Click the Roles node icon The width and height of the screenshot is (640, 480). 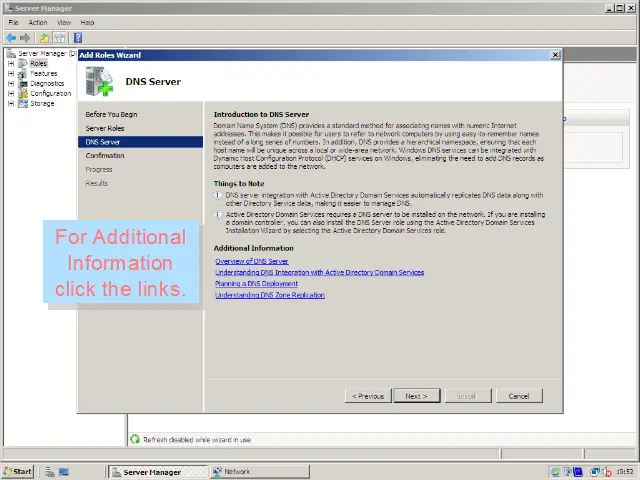pyautogui.click(x=23, y=63)
